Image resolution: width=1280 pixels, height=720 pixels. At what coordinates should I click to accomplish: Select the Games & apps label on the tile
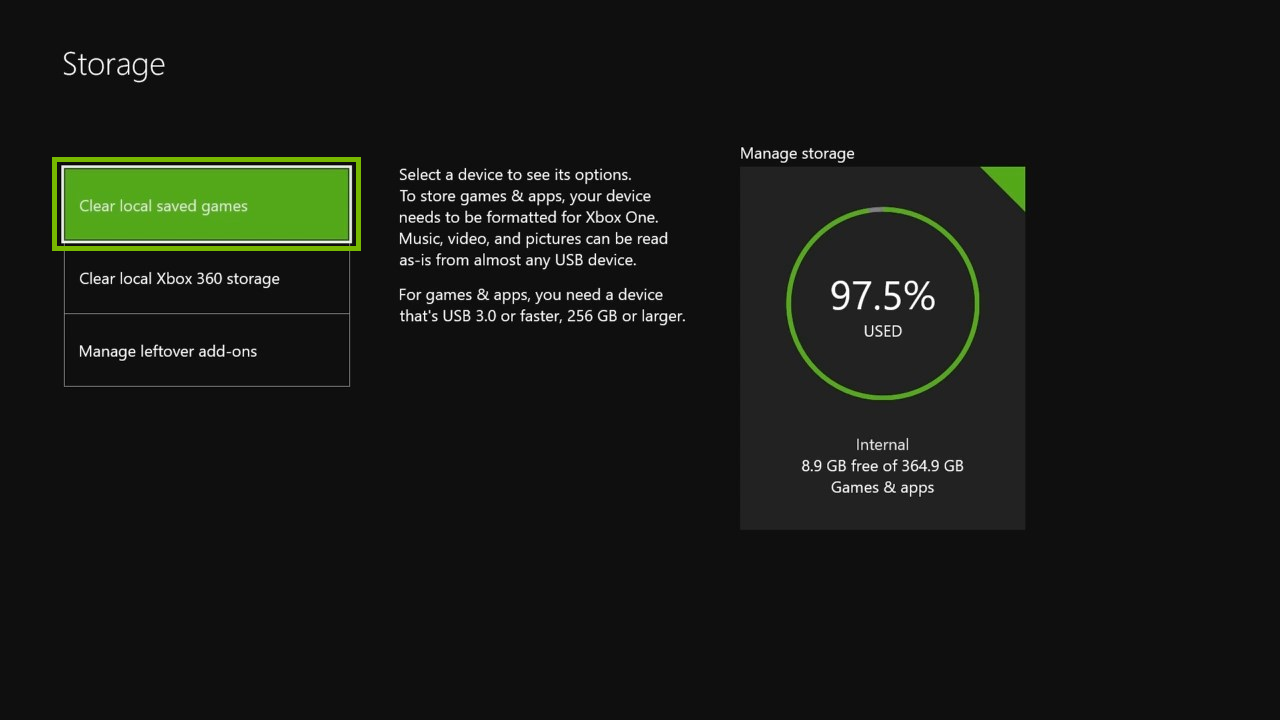(x=882, y=487)
